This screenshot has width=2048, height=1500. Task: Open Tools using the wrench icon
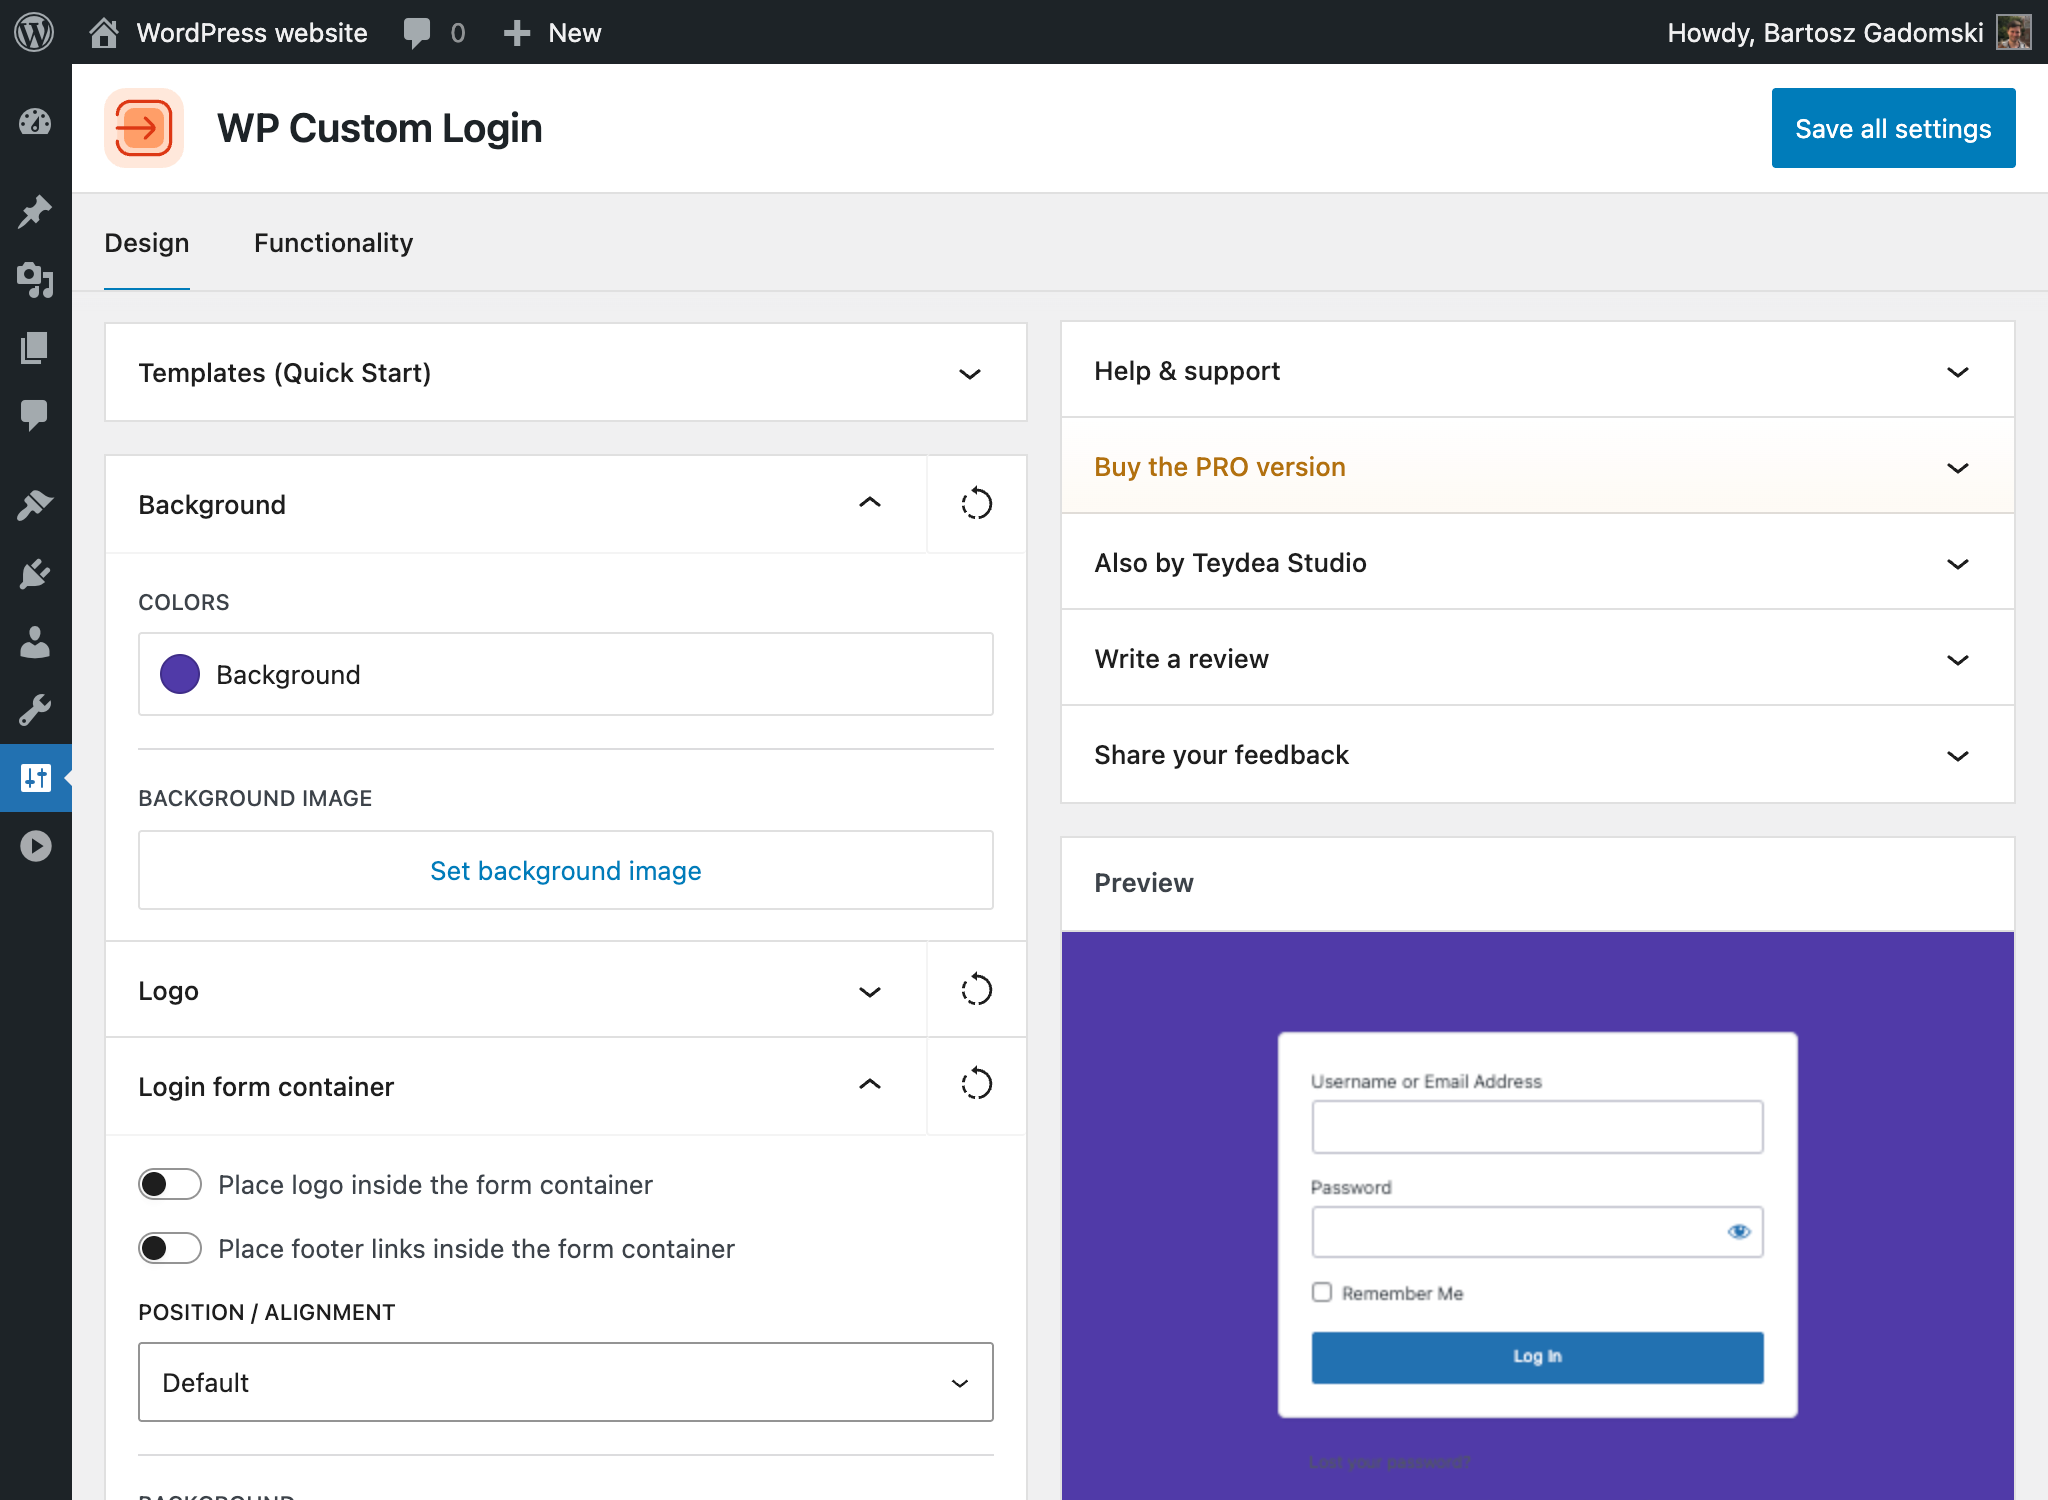click(x=36, y=710)
